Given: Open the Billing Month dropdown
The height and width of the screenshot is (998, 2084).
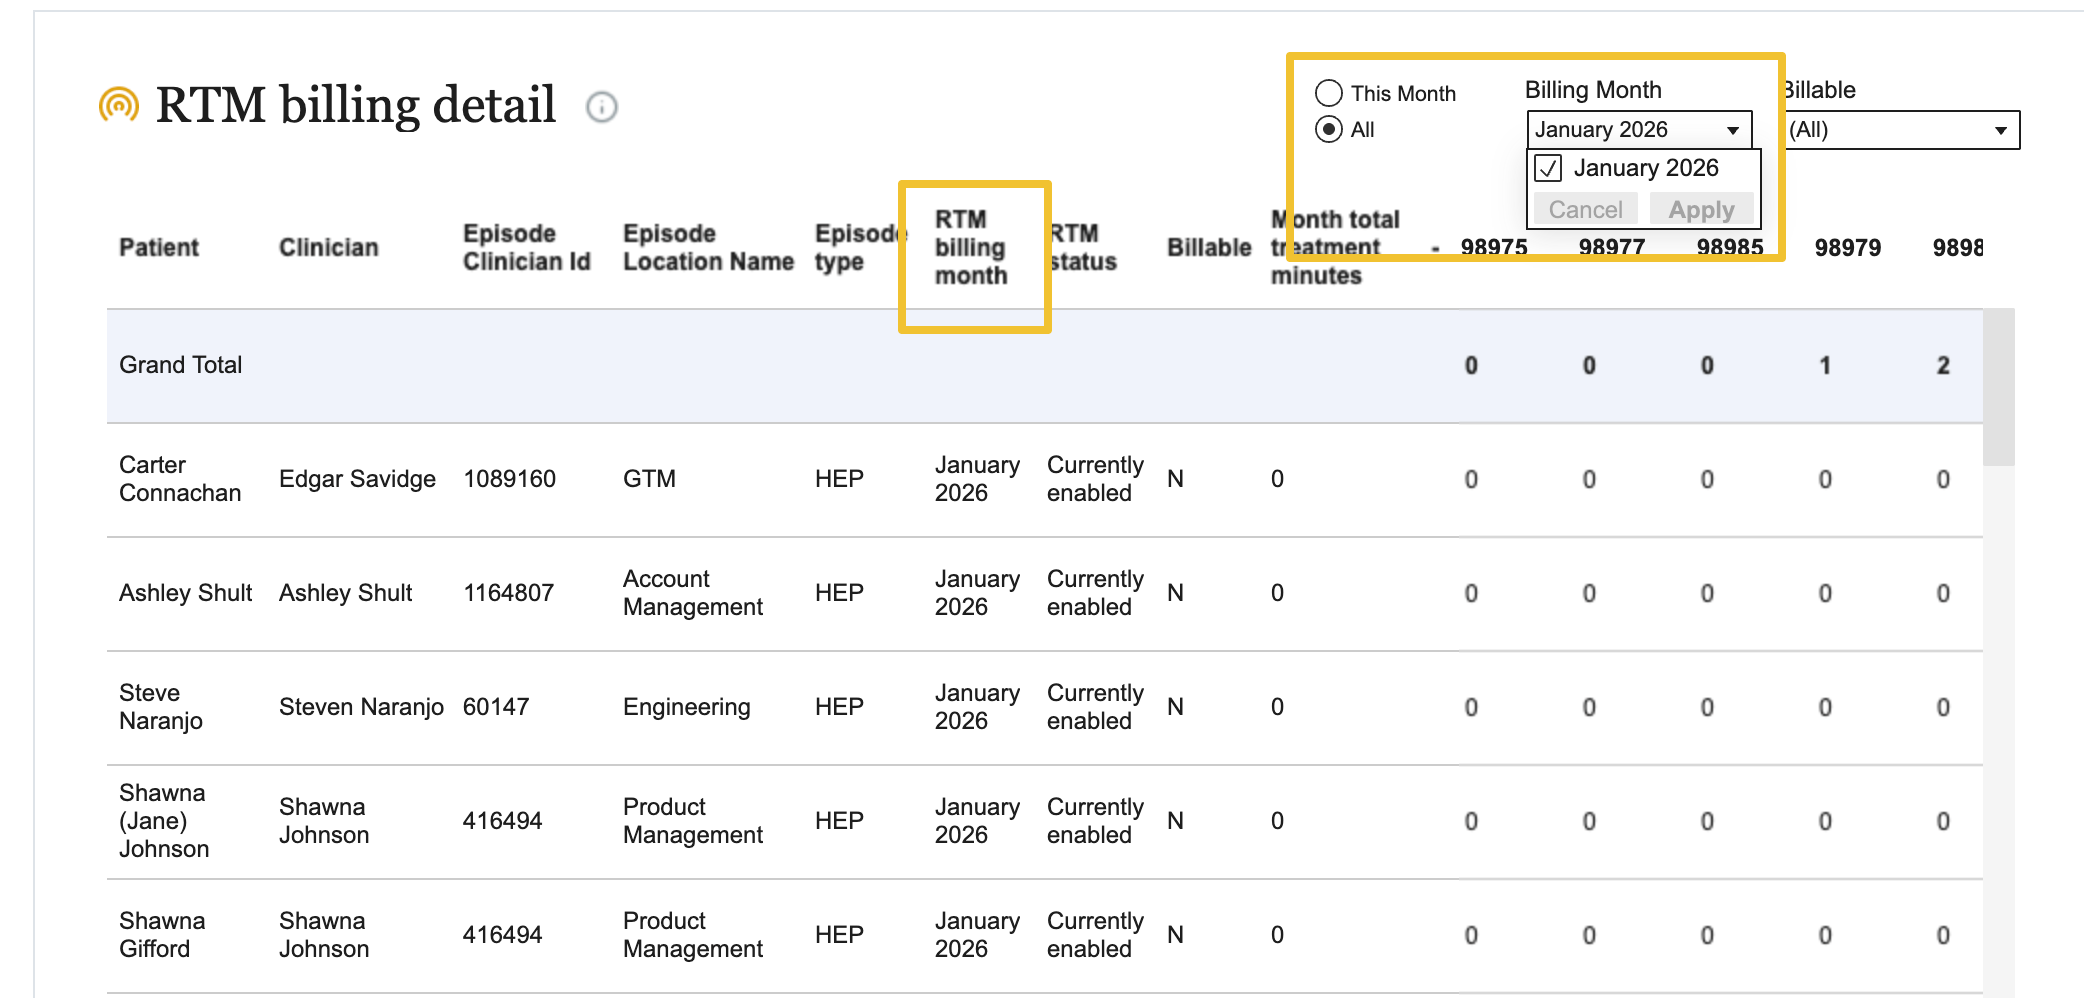Looking at the screenshot, I should click(1640, 130).
